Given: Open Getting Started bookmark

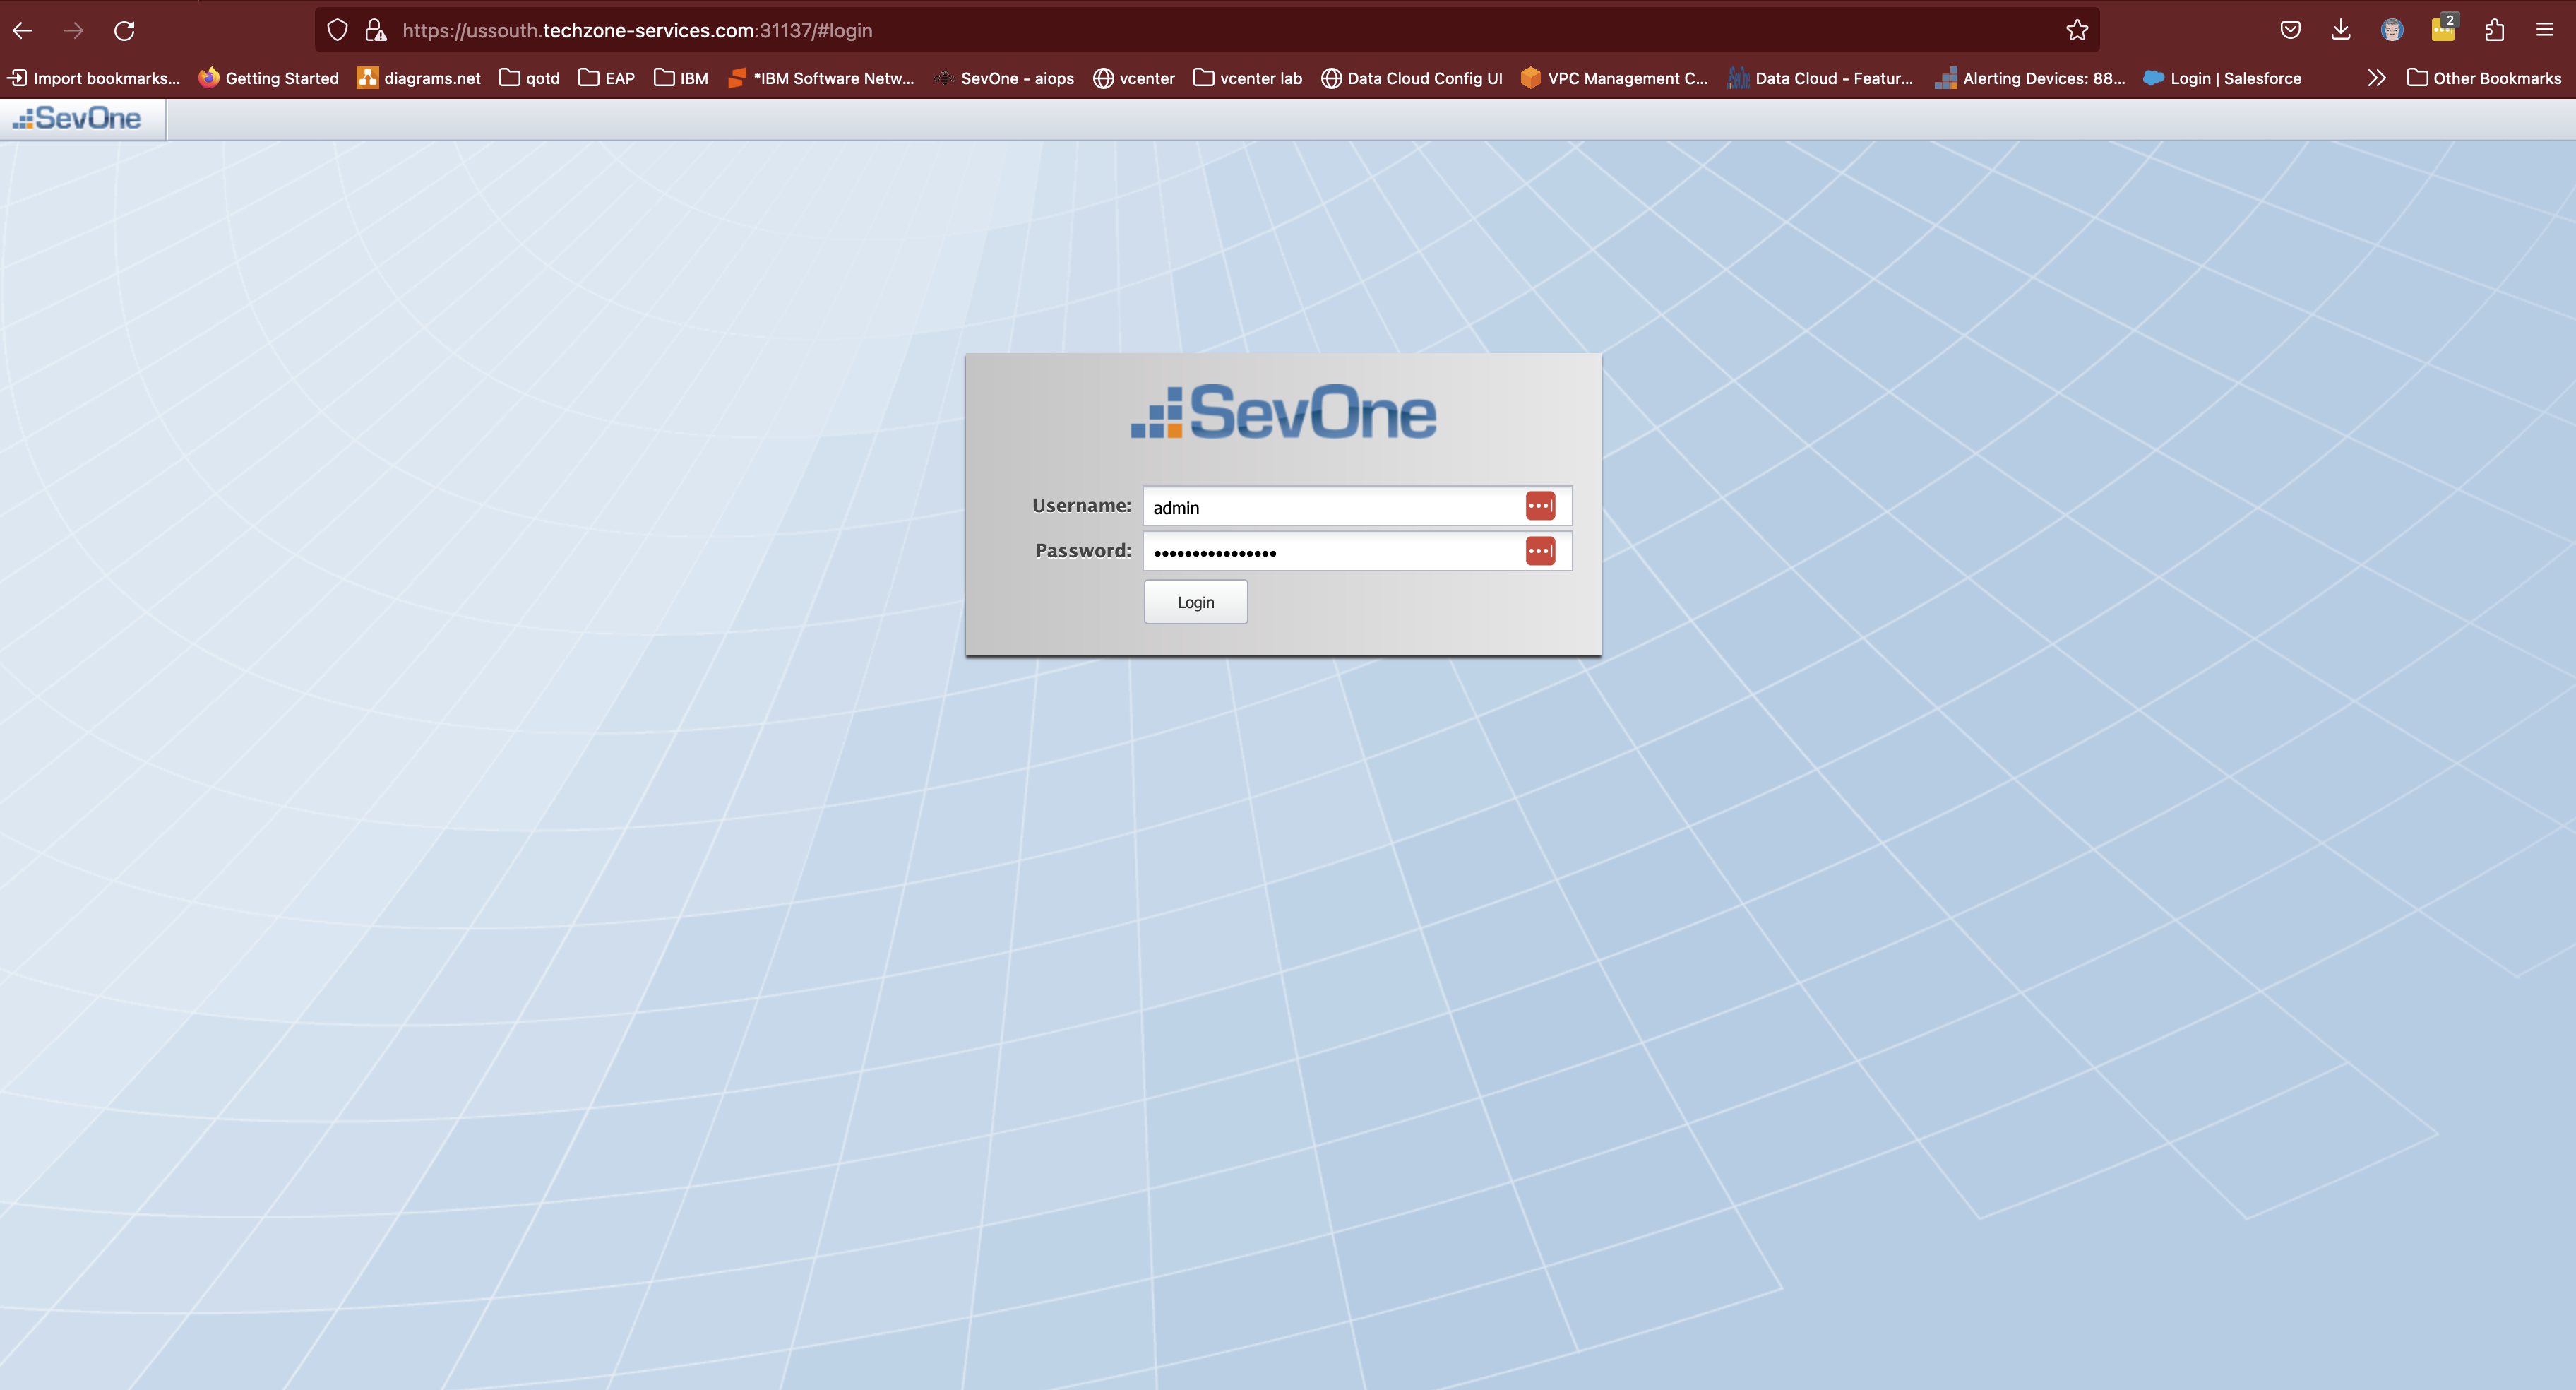Looking at the screenshot, I should [269, 78].
